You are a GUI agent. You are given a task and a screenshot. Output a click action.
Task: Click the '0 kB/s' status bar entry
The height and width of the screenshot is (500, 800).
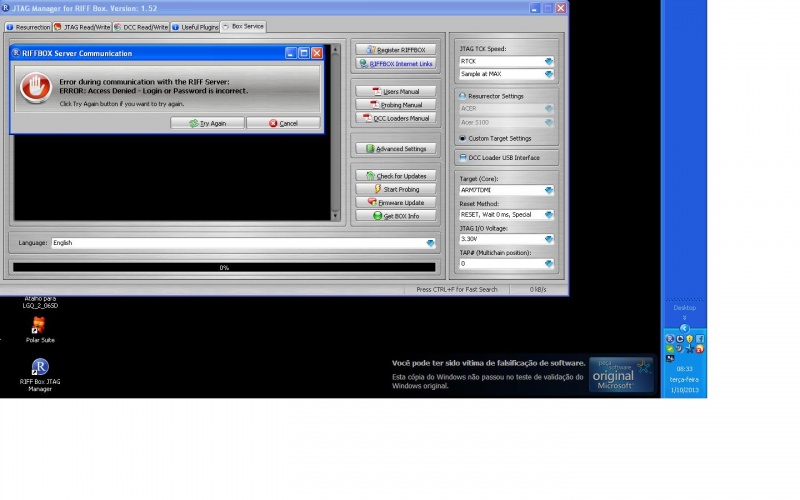(538, 289)
